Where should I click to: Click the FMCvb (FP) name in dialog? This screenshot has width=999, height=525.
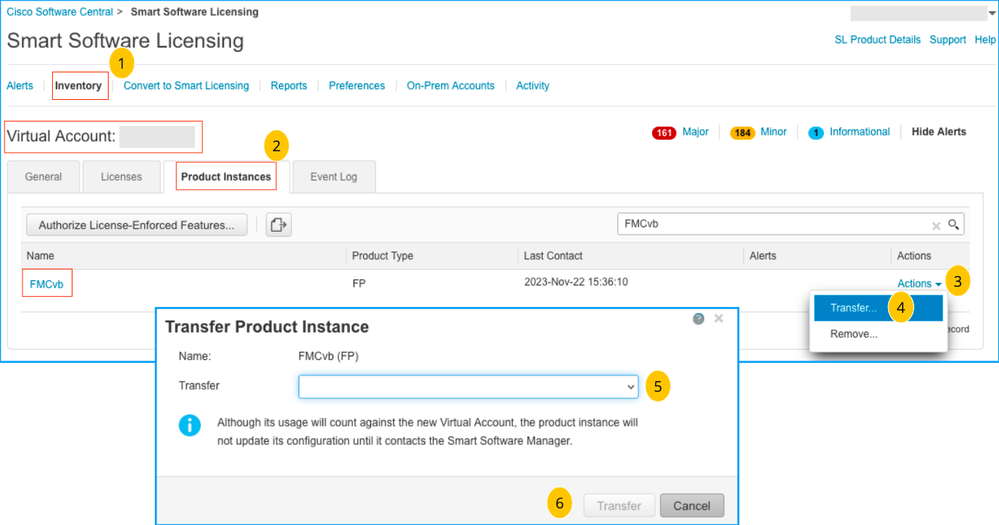(x=328, y=356)
